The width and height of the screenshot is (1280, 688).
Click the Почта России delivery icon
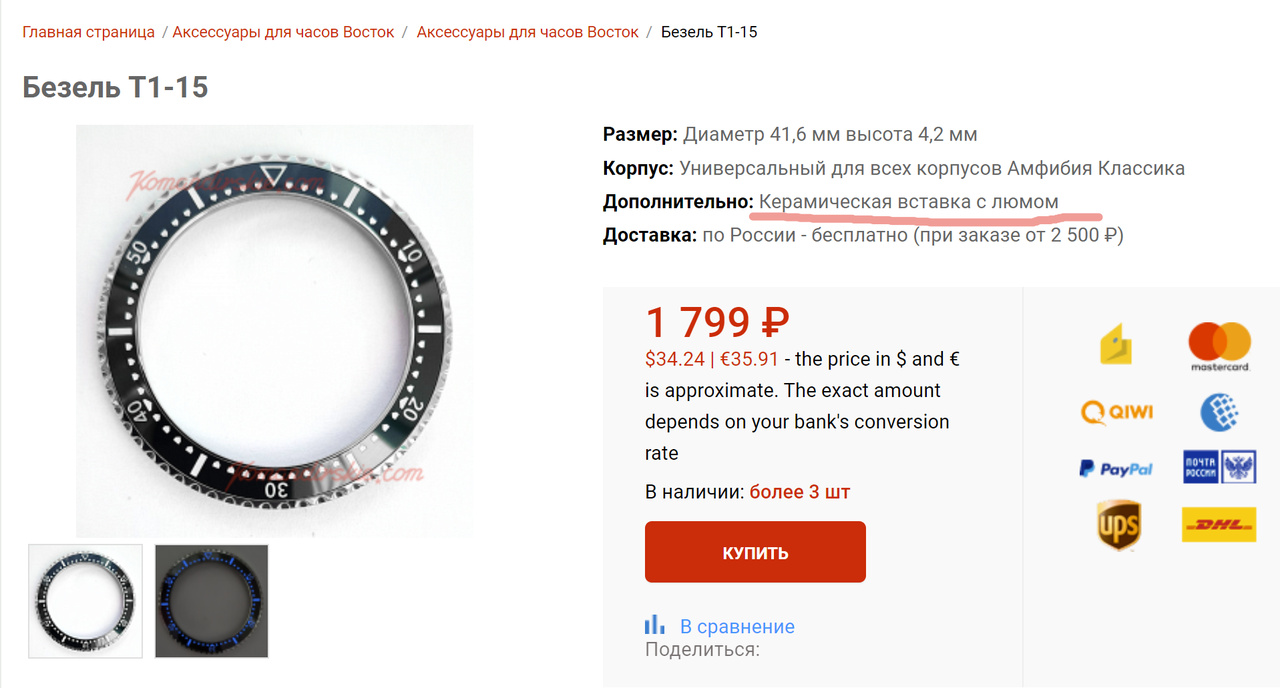(x=1219, y=467)
